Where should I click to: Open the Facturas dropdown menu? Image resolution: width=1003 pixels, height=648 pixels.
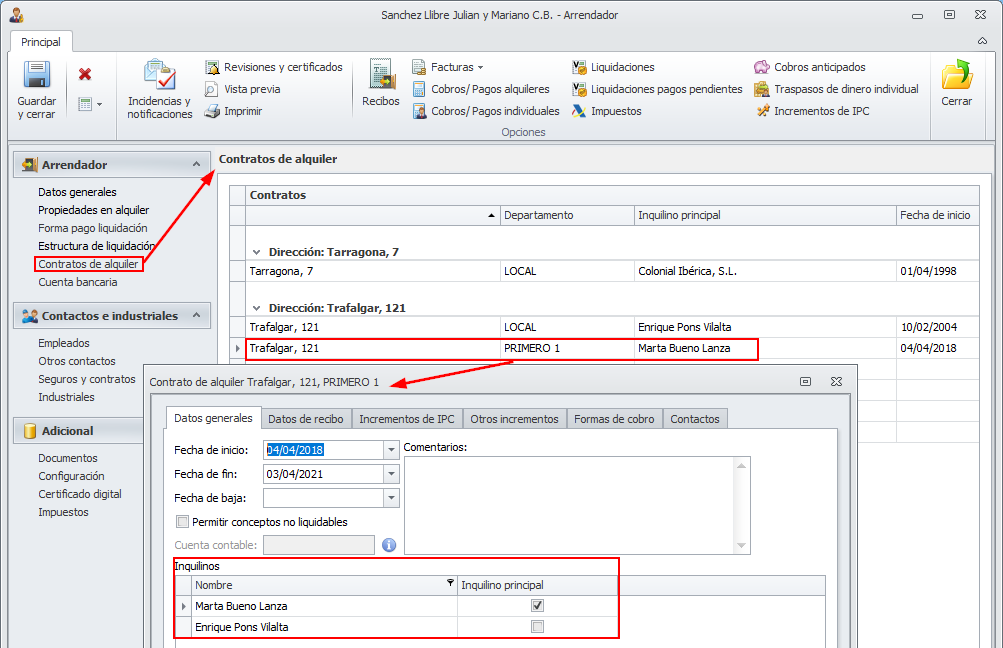[448, 67]
